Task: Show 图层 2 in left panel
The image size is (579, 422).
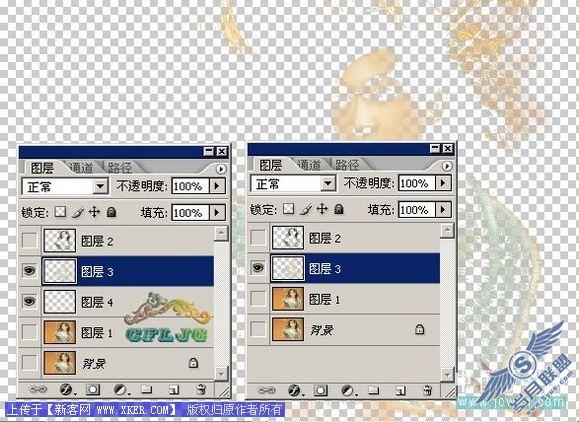Action: point(30,240)
